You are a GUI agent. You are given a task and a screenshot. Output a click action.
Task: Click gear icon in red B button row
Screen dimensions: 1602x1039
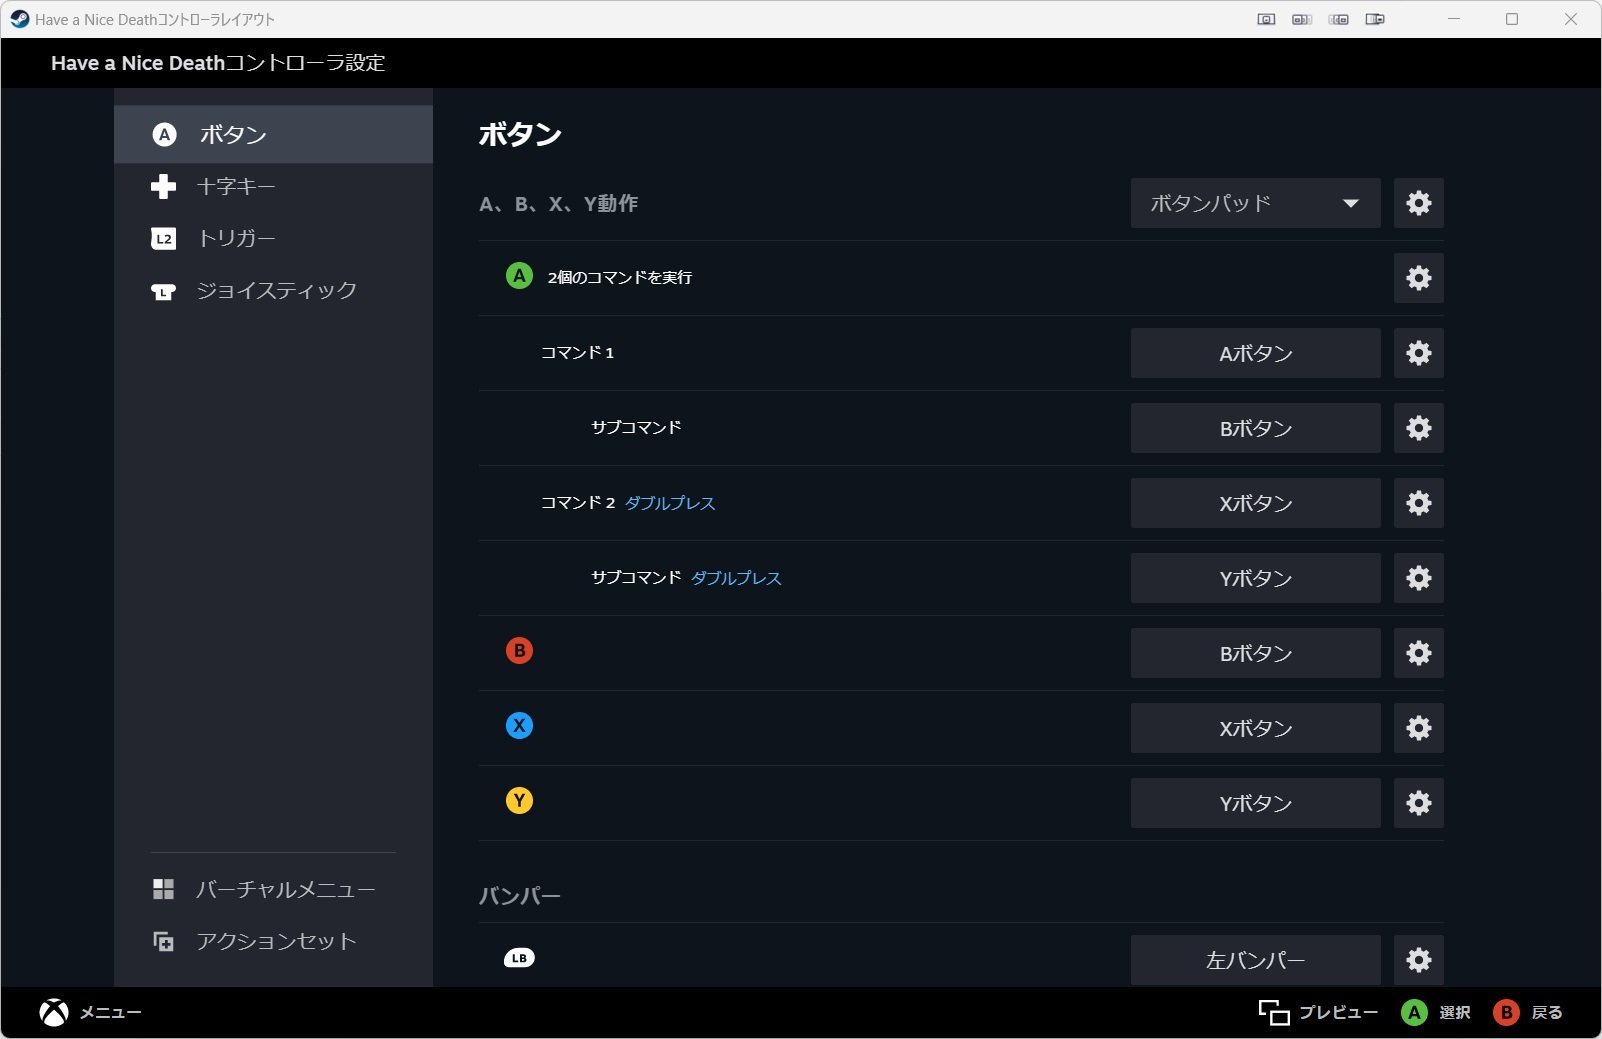pos(1418,653)
